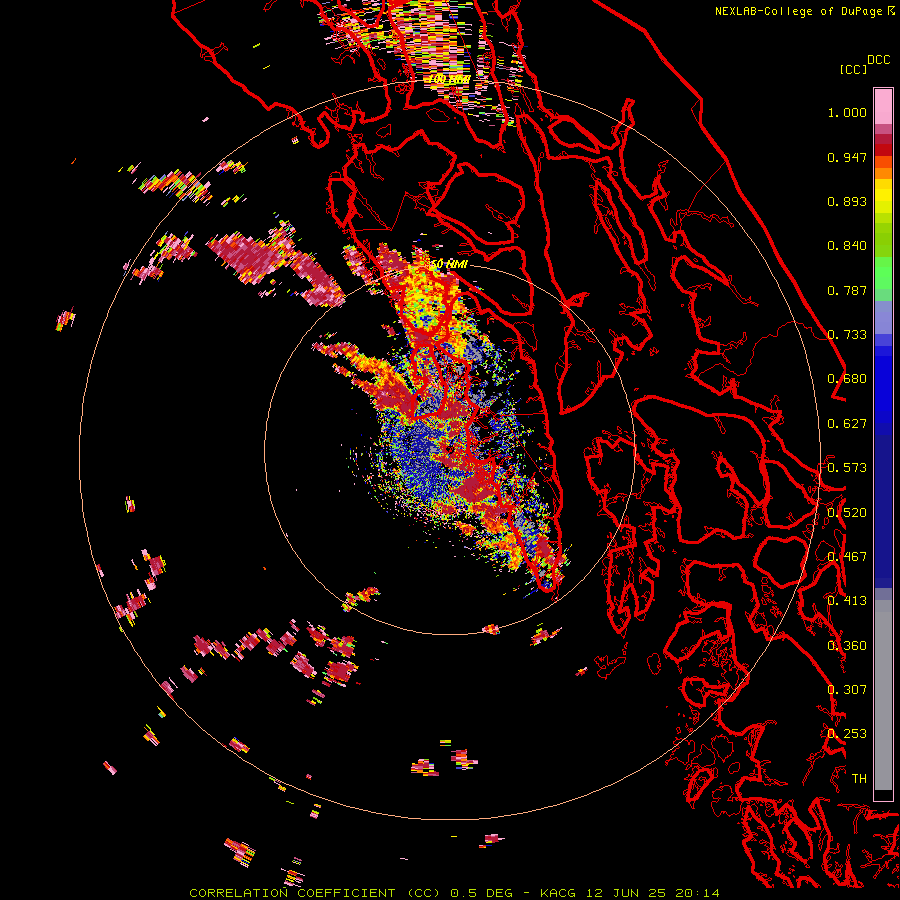
Task: Click the 0.893 scale value
Action: tap(847, 201)
